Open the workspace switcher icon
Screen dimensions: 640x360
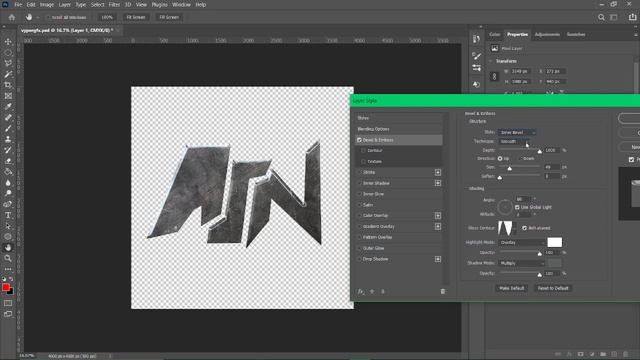coord(614,17)
